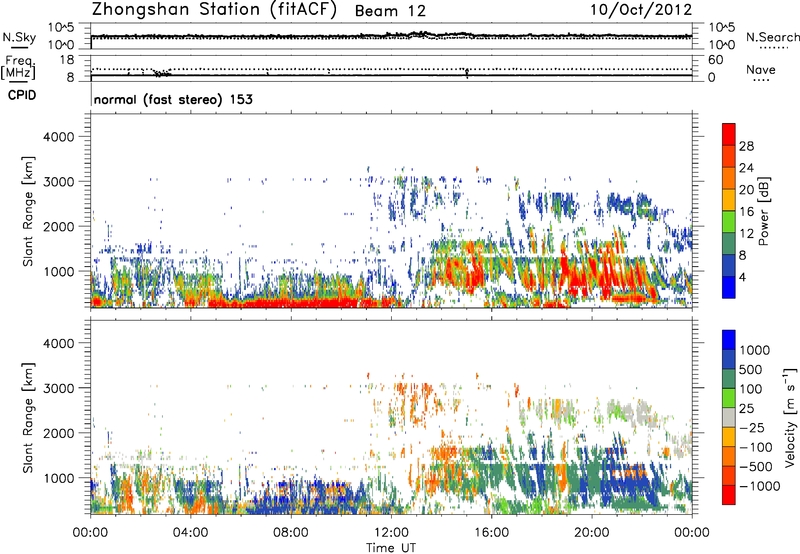Click "Slant Range [km]" label of velocity panel
This screenshot has width=800, height=554.
point(28,418)
